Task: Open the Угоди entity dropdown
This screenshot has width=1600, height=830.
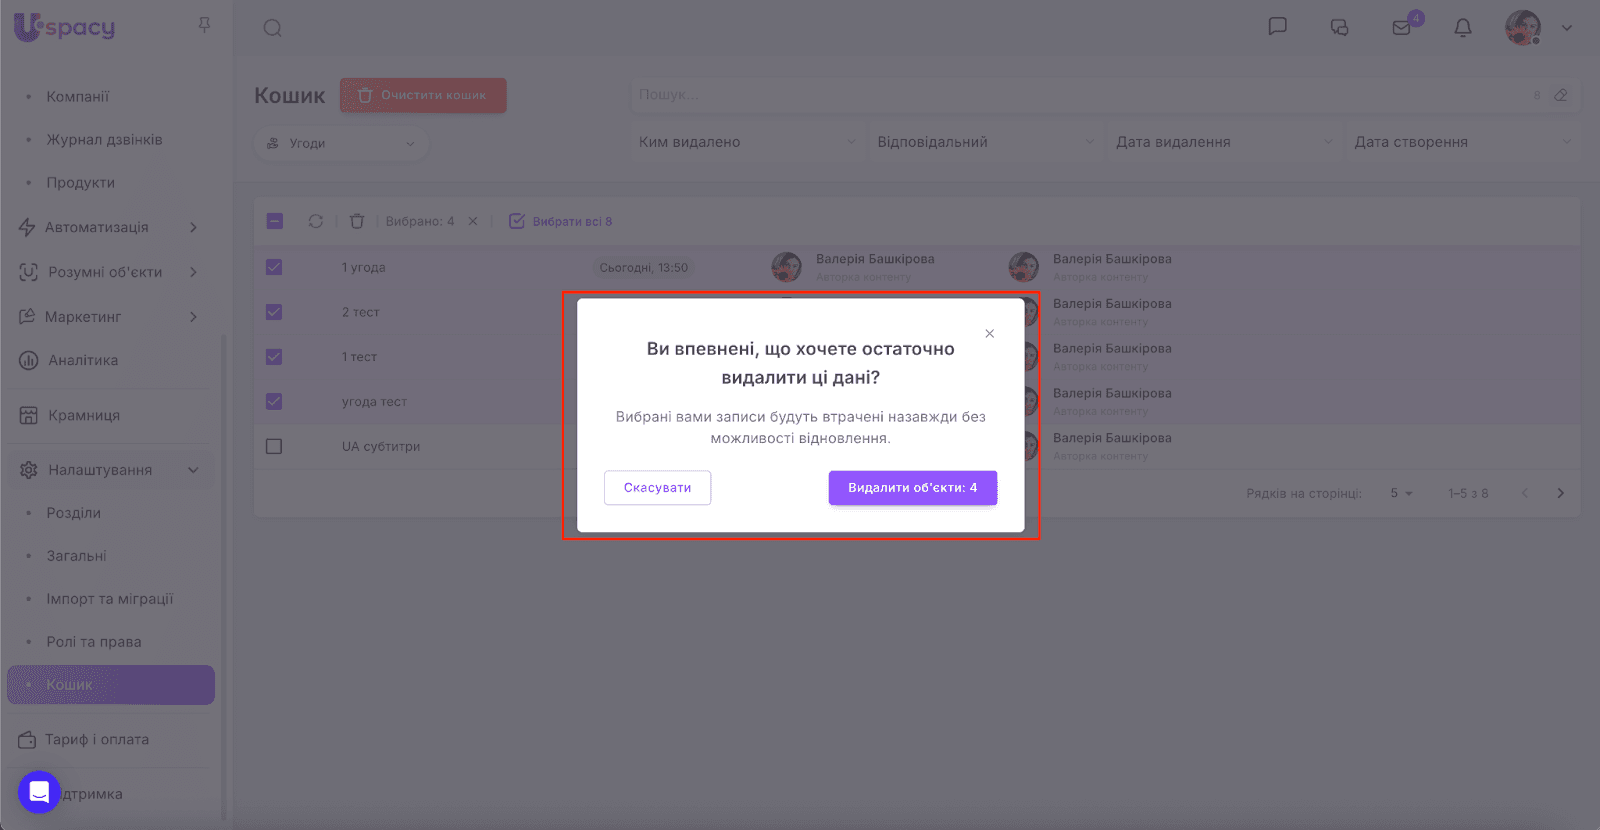Action: [341, 144]
